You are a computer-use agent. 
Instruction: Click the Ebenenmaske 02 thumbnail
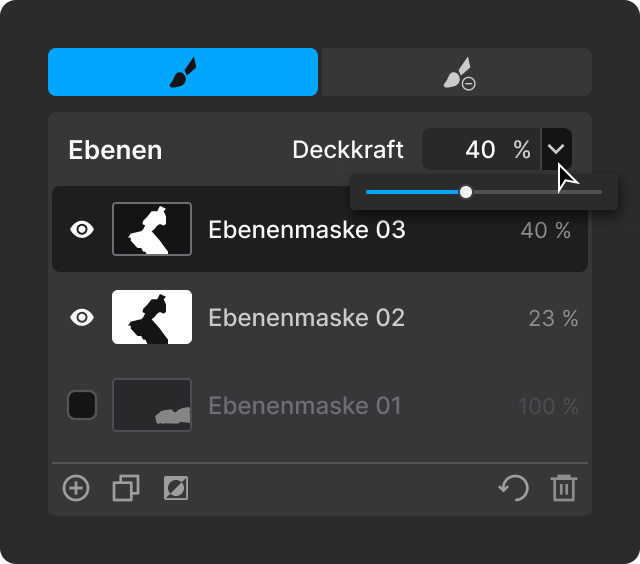[x=152, y=317]
